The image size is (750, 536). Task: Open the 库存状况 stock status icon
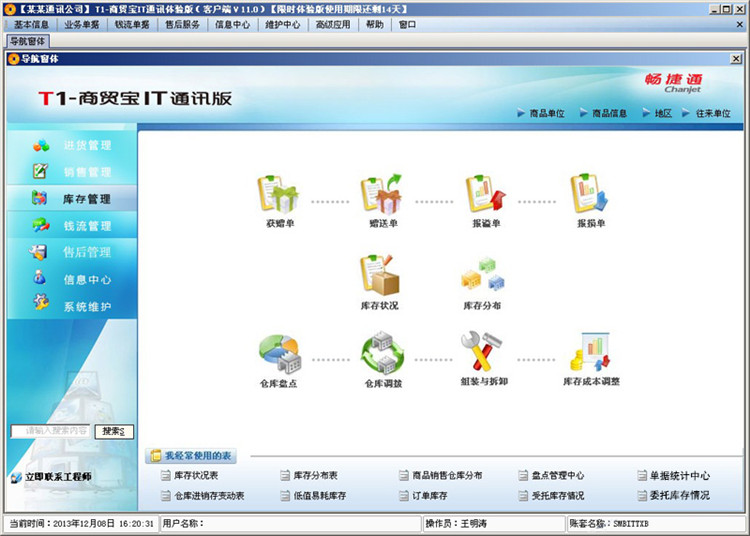[380, 275]
